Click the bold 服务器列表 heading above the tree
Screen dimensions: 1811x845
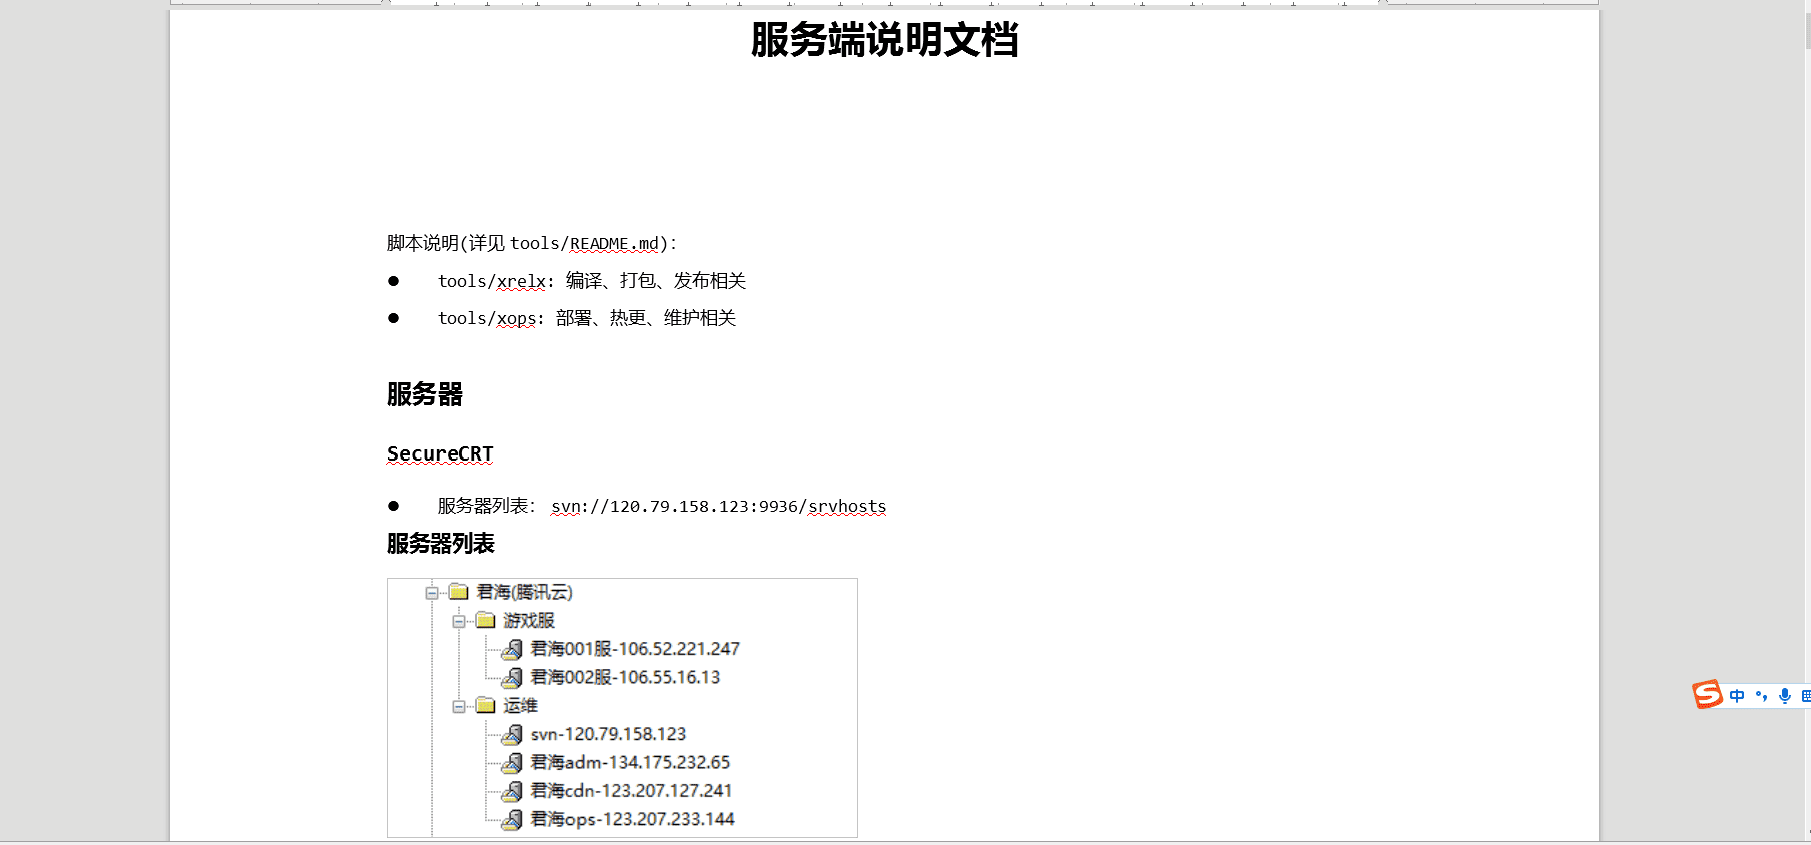441,544
